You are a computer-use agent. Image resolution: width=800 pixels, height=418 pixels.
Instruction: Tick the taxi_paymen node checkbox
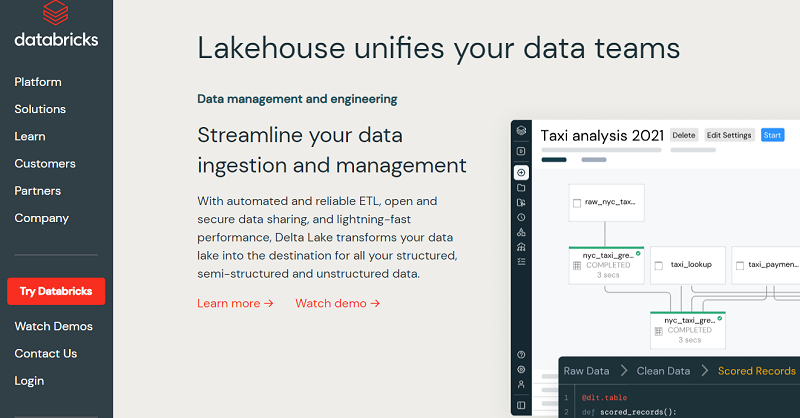[740, 265]
